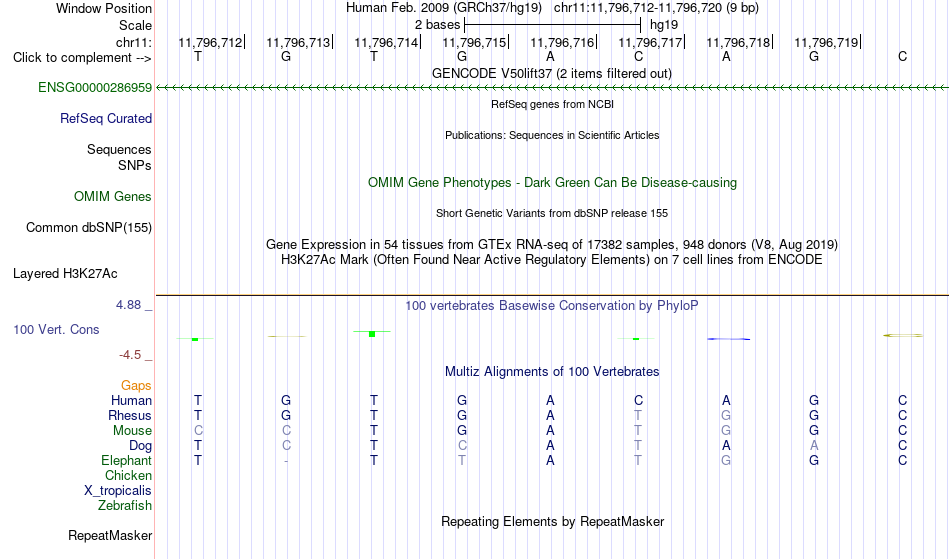Screen dimensions: 950x559
Task: Click the Mouse species row label
Action: [132, 431]
